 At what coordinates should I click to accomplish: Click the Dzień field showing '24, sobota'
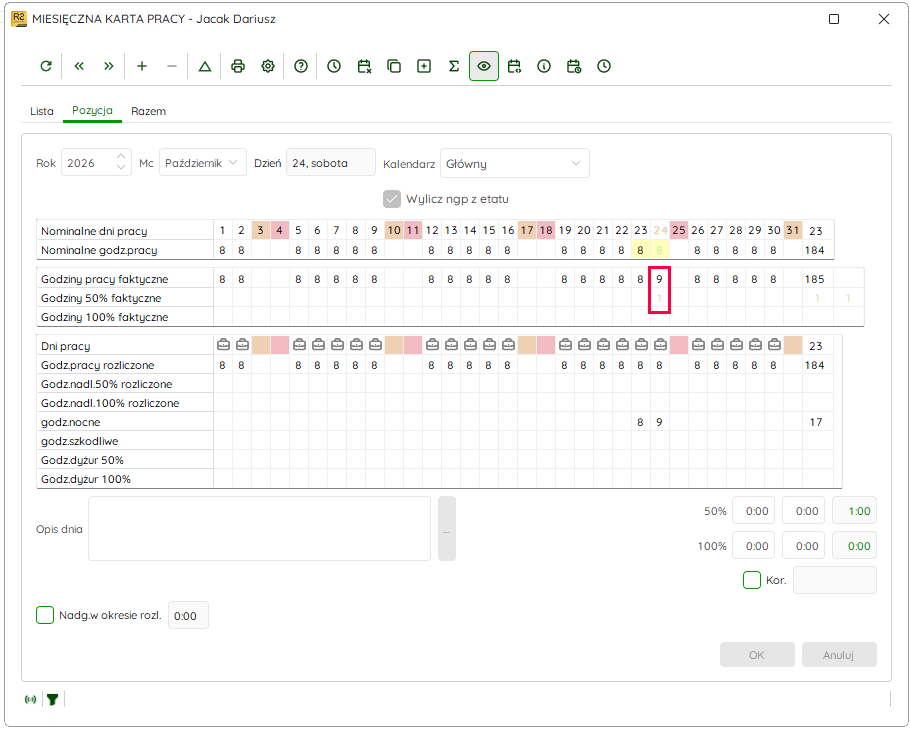pyautogui.click(x=331, y=163)
